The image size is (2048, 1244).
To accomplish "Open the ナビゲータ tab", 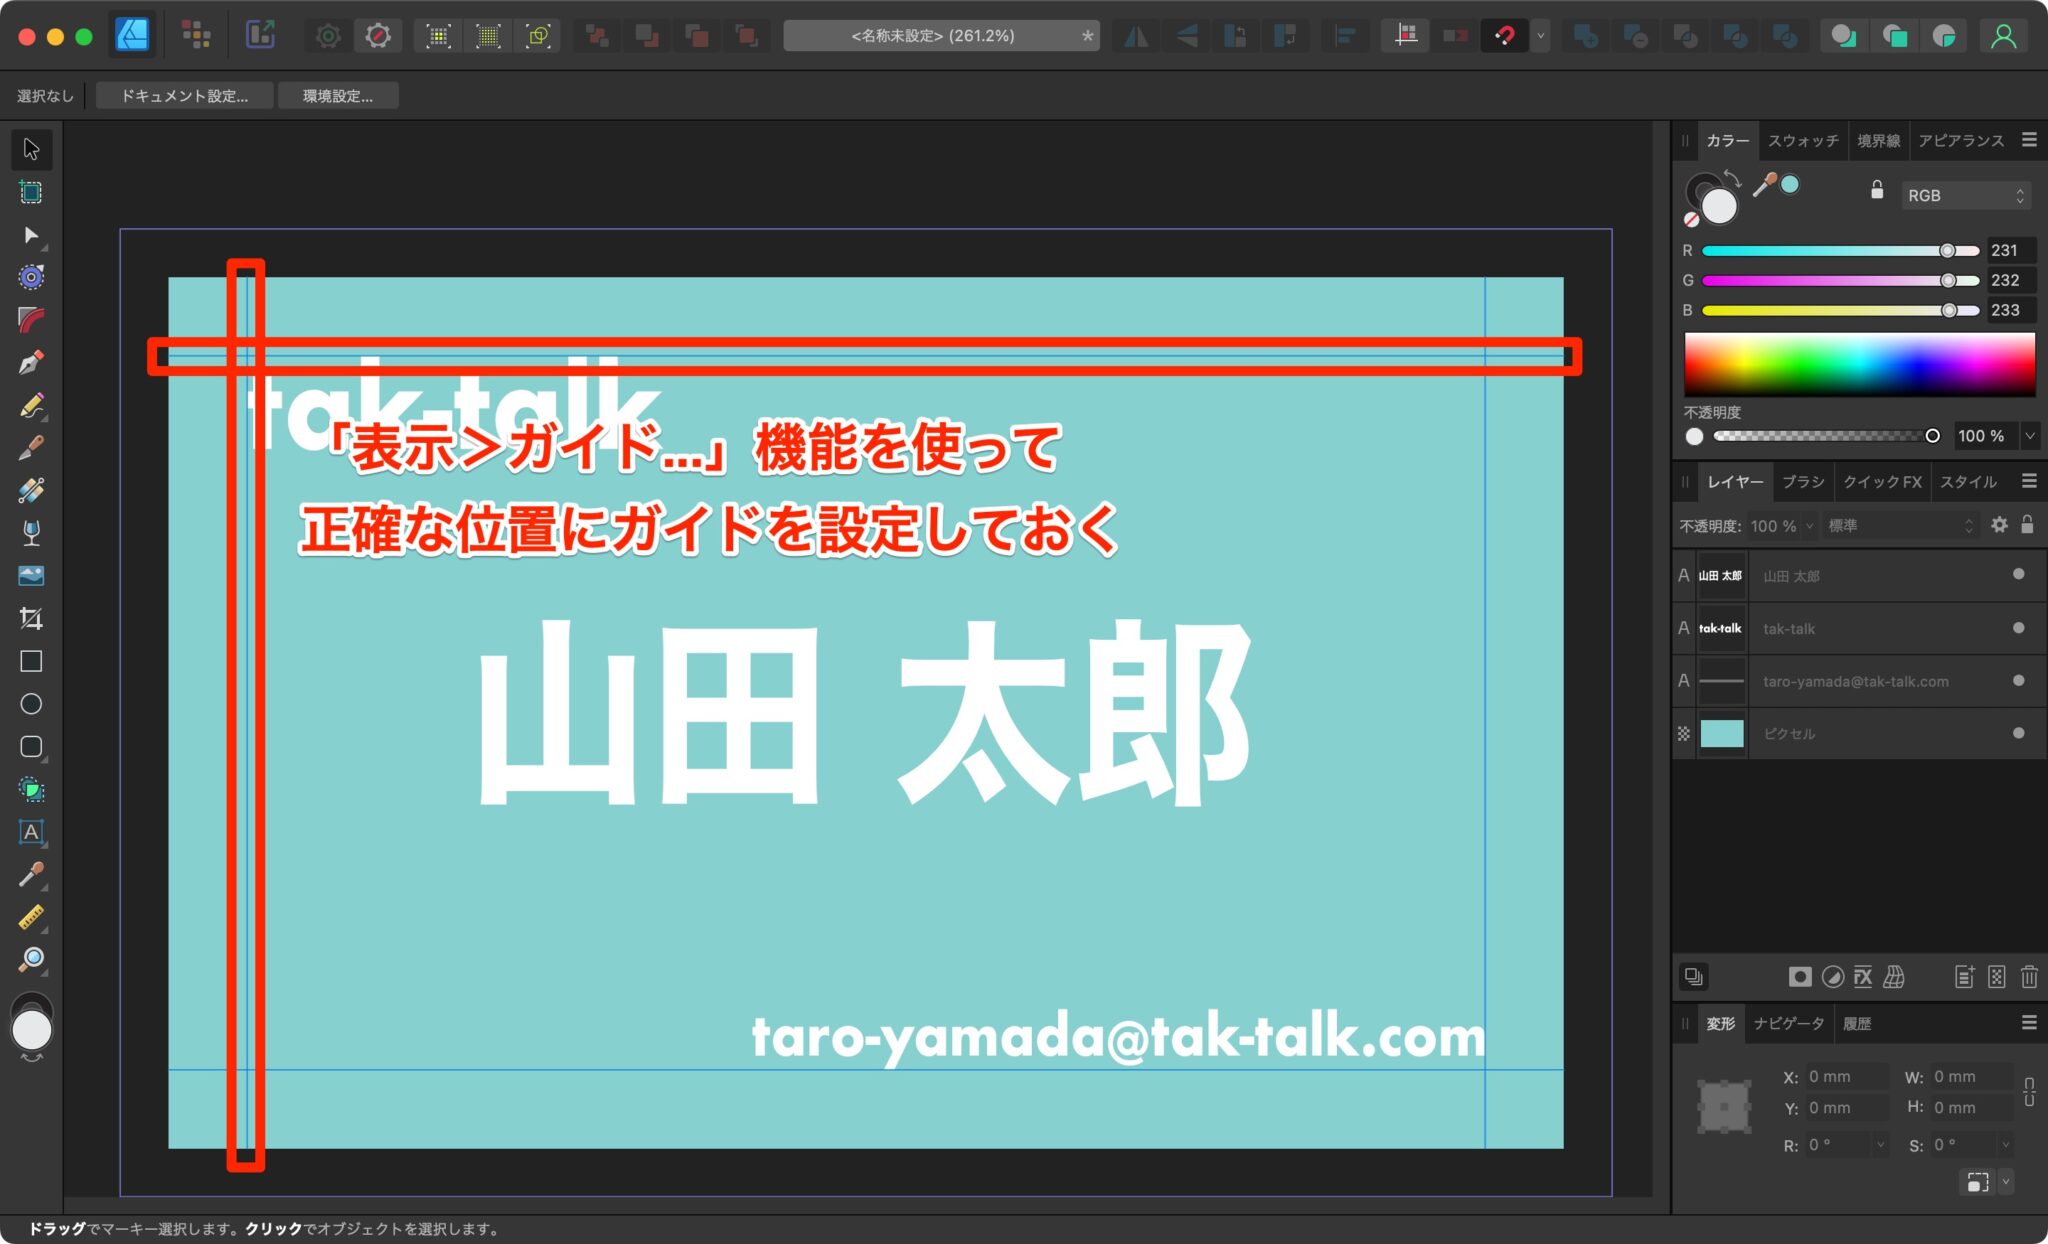I will 1789,1023.
